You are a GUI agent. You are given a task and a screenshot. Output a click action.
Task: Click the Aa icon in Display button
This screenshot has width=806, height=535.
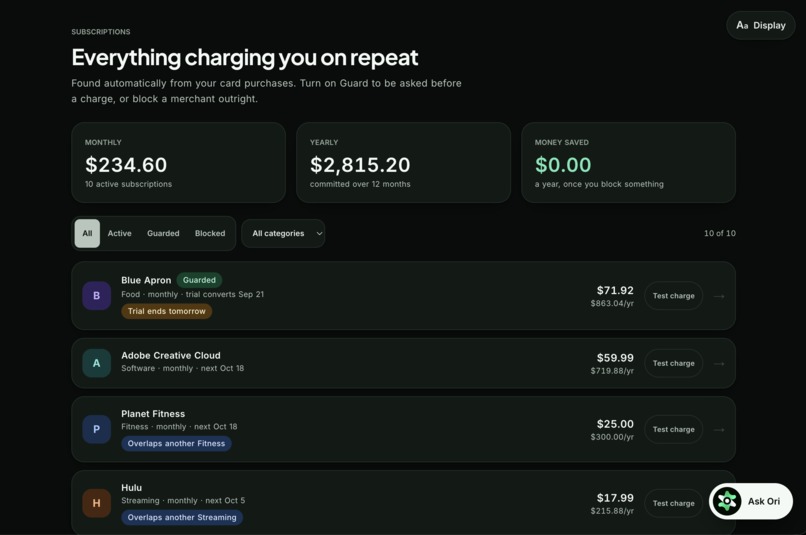742,25
